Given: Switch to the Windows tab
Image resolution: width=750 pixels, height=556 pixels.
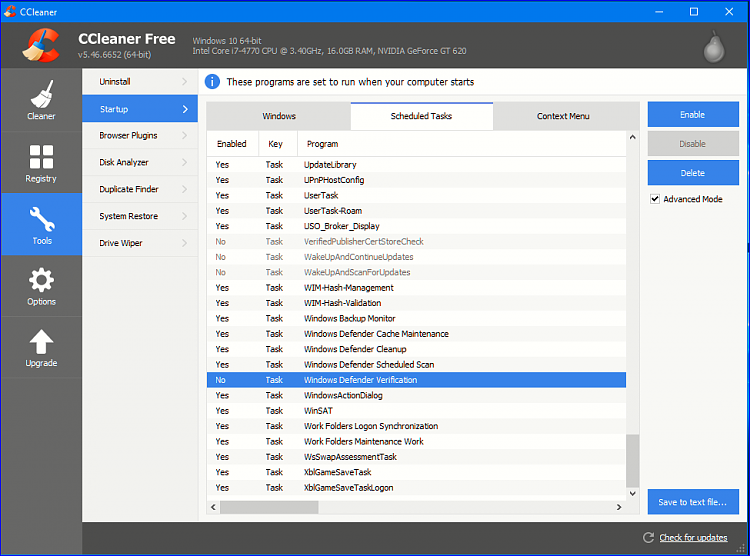Looking at the screenshot, I should pos(279,116).
